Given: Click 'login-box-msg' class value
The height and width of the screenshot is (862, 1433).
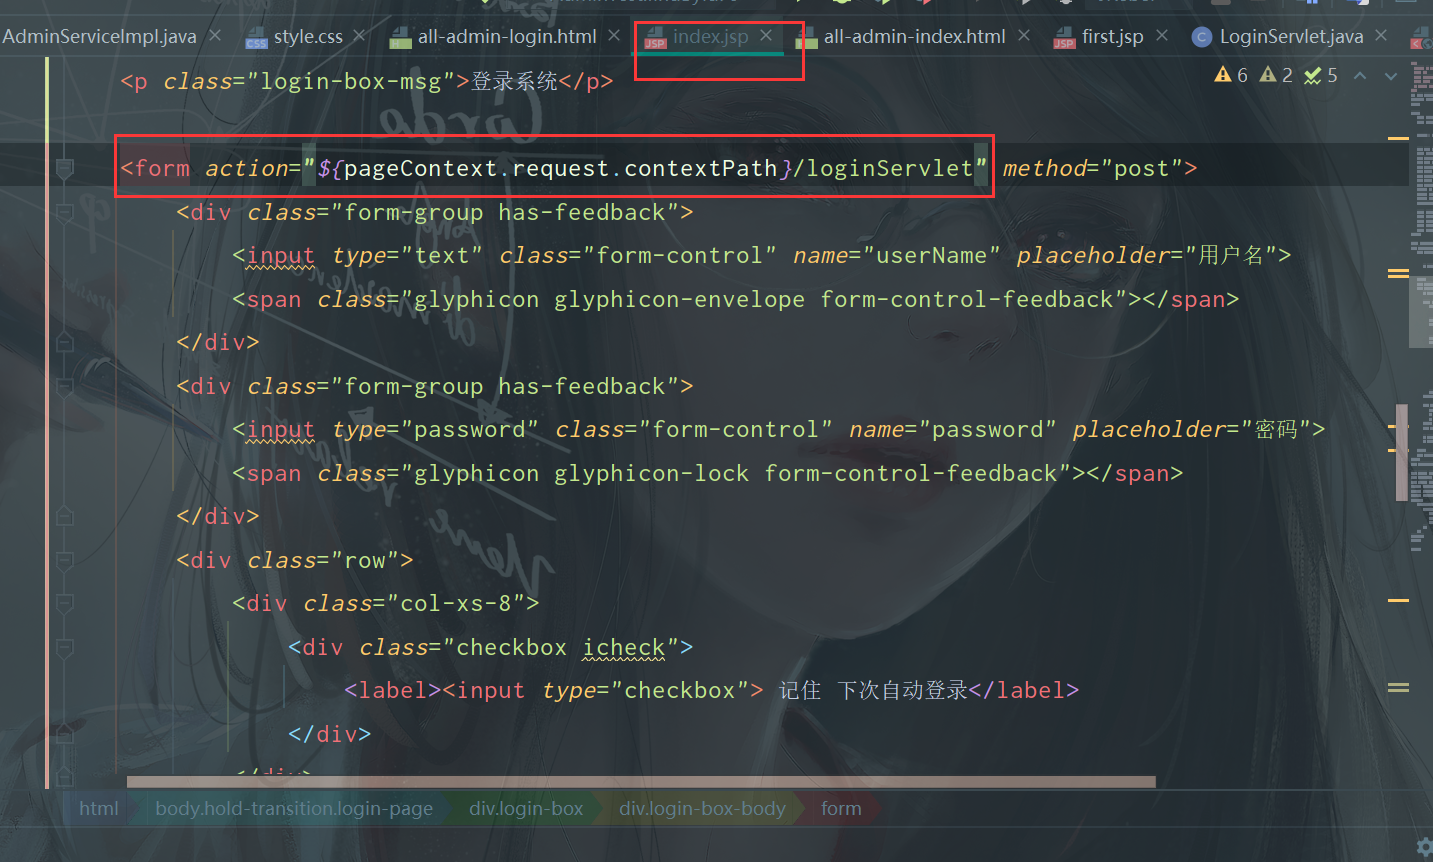Looking at the screenshot, I should pyautogui.click(x=351, y=82).
